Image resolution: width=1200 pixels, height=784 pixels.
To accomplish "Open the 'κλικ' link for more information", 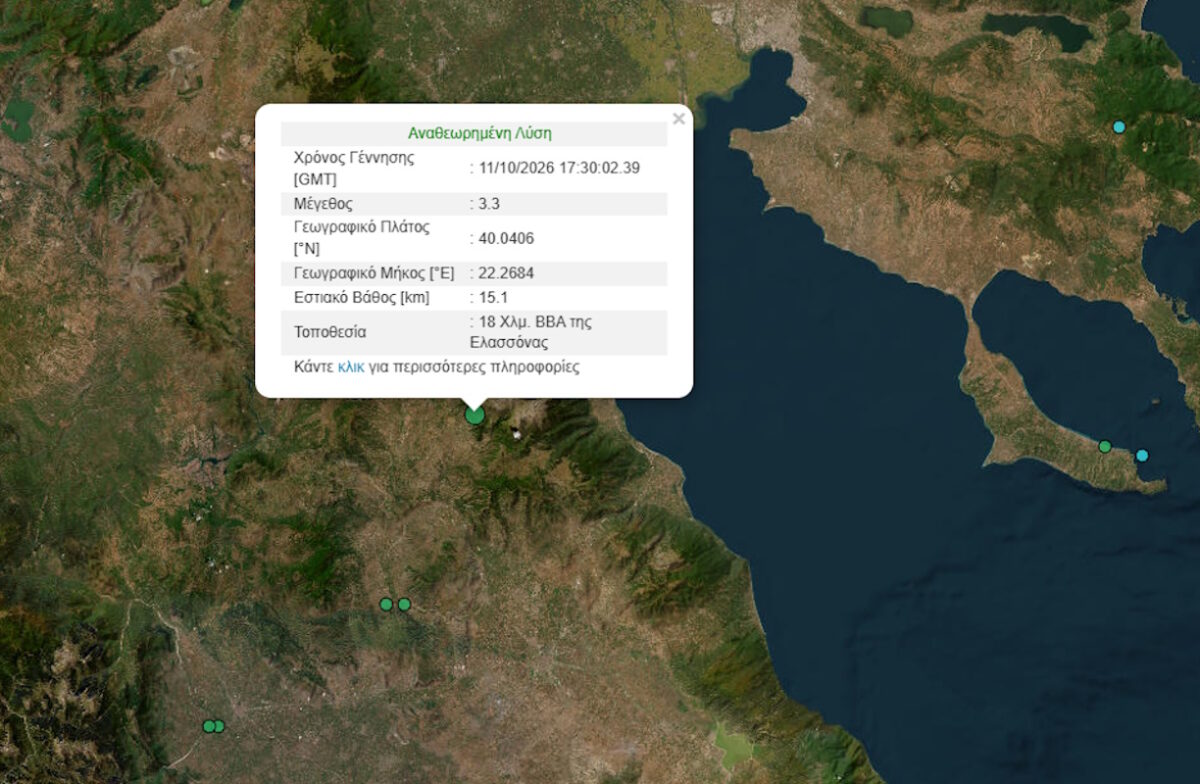I will point(351,367).
